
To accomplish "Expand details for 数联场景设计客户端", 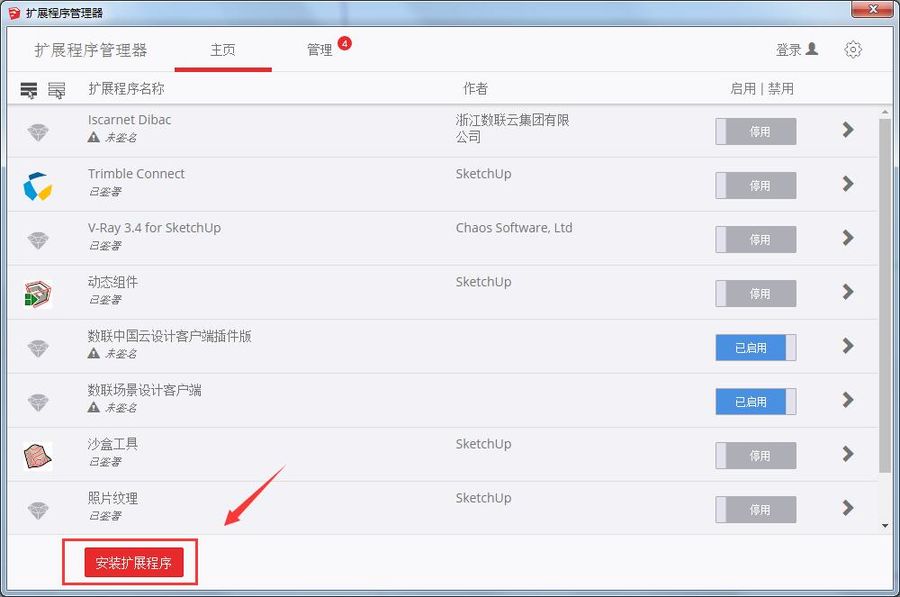I will (848, 400).
